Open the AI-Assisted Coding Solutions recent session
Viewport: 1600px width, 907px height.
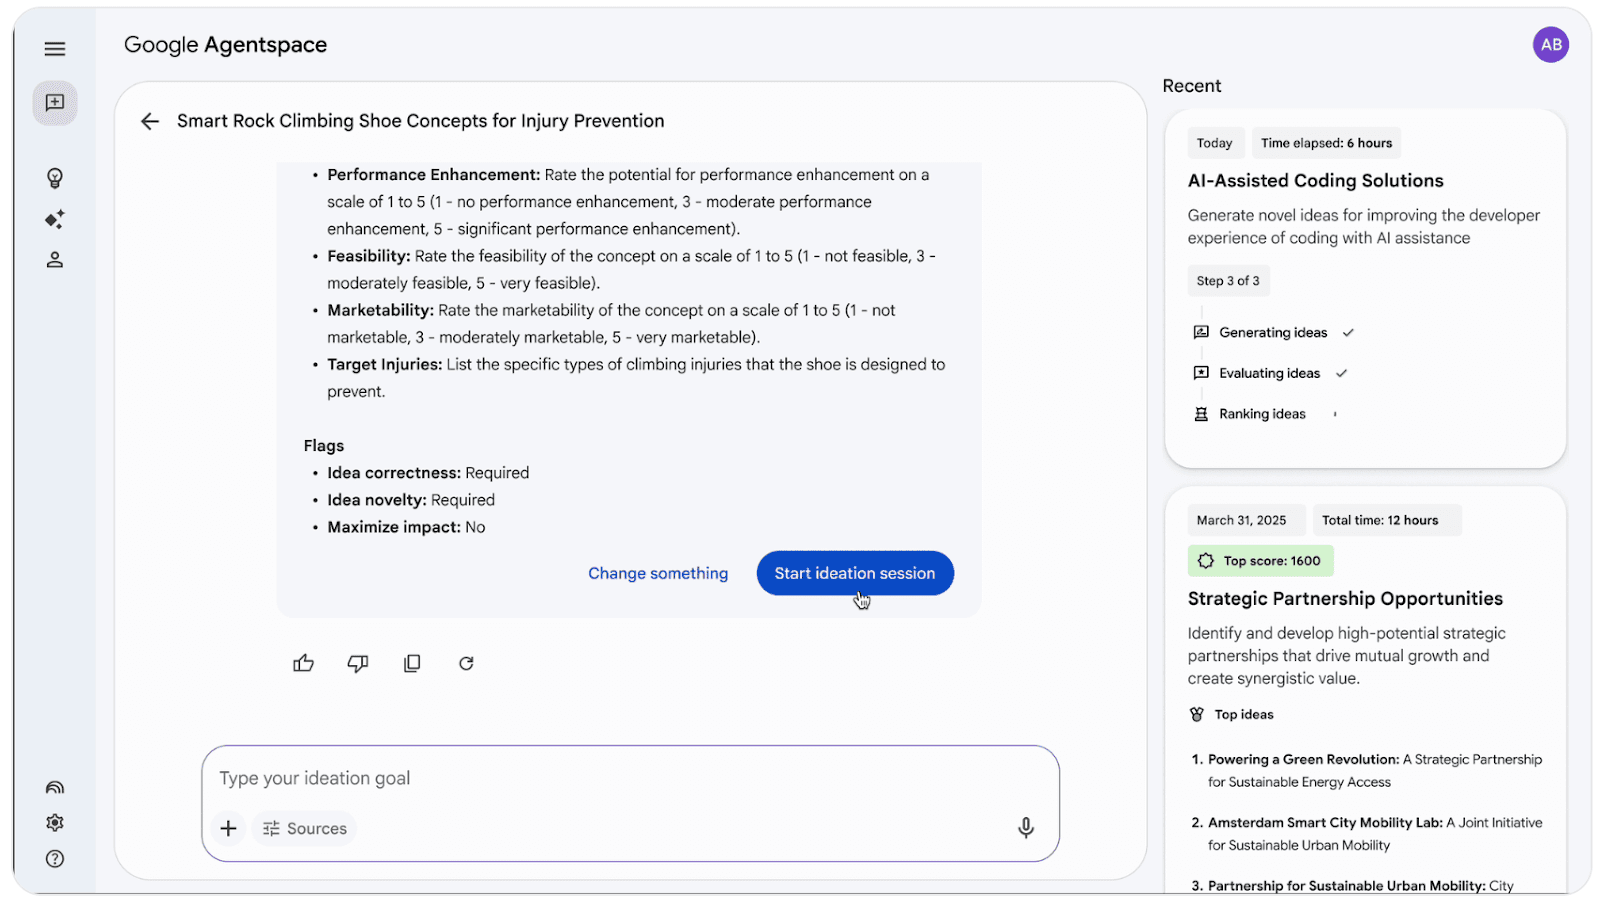[x=1315, y=181]
